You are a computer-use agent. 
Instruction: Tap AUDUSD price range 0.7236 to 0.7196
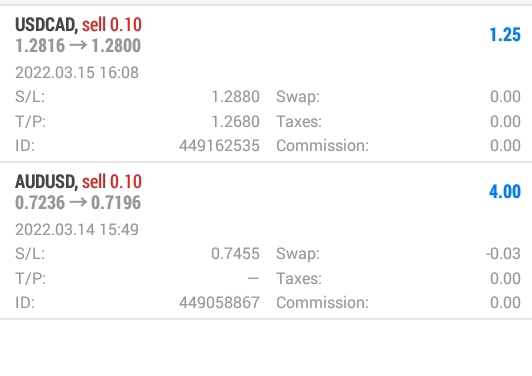click(78, 202)
